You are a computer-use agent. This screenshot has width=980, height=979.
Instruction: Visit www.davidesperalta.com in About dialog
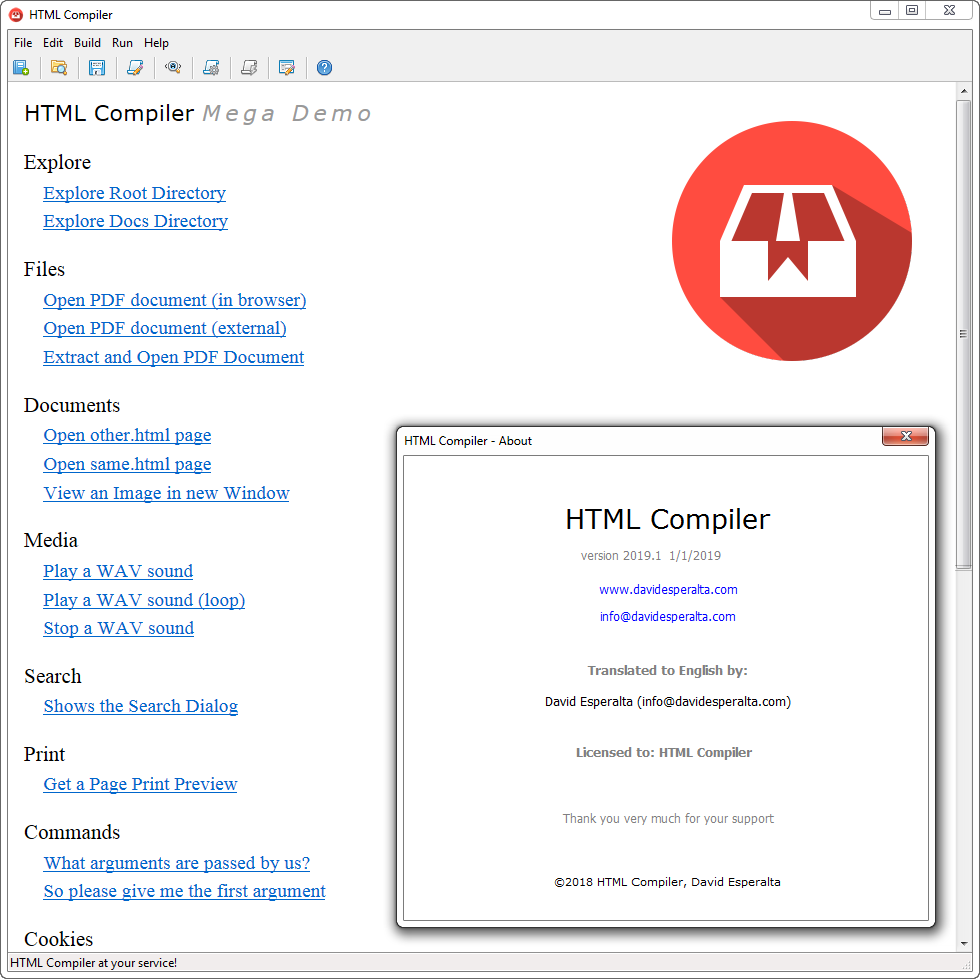click(668, 590)
